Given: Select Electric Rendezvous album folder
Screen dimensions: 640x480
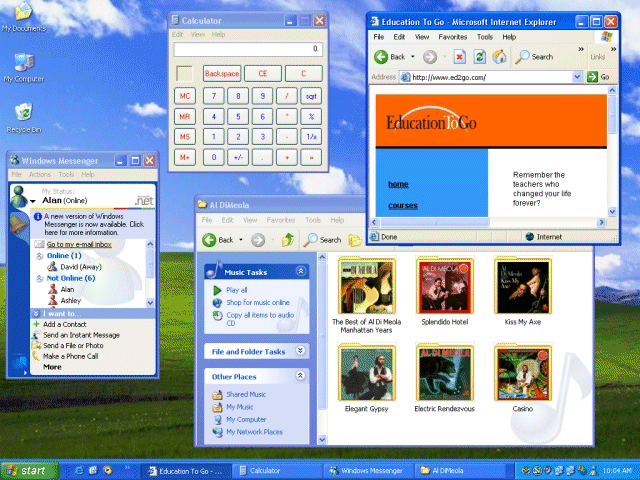Looking at the screenshot, I should 444,378.
